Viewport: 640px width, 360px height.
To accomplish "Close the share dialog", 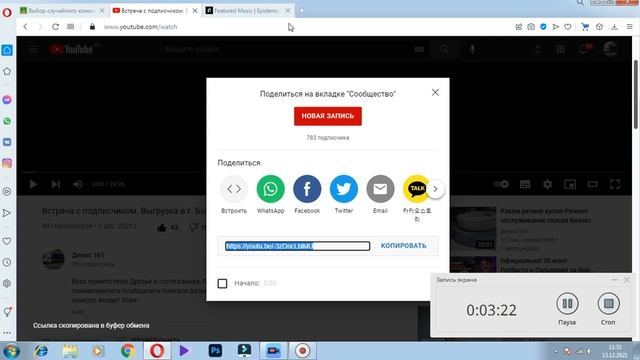I will click(x=435, y=93).
